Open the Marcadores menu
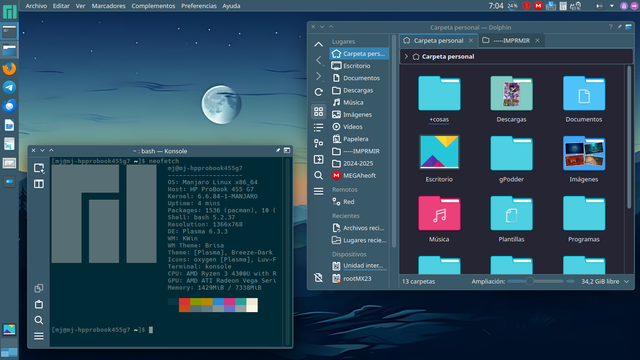 click(x=108, y=6)
